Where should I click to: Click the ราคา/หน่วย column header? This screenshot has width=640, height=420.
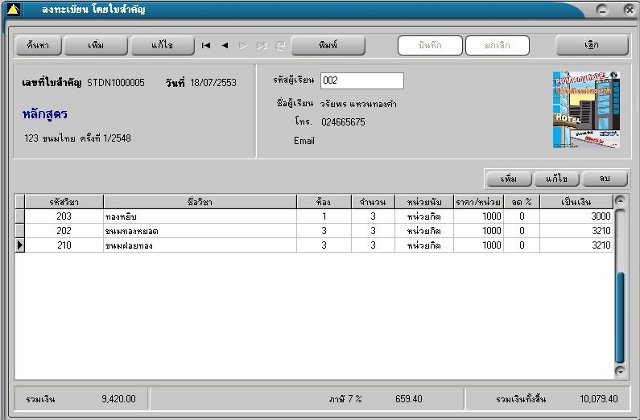(478, 202)
